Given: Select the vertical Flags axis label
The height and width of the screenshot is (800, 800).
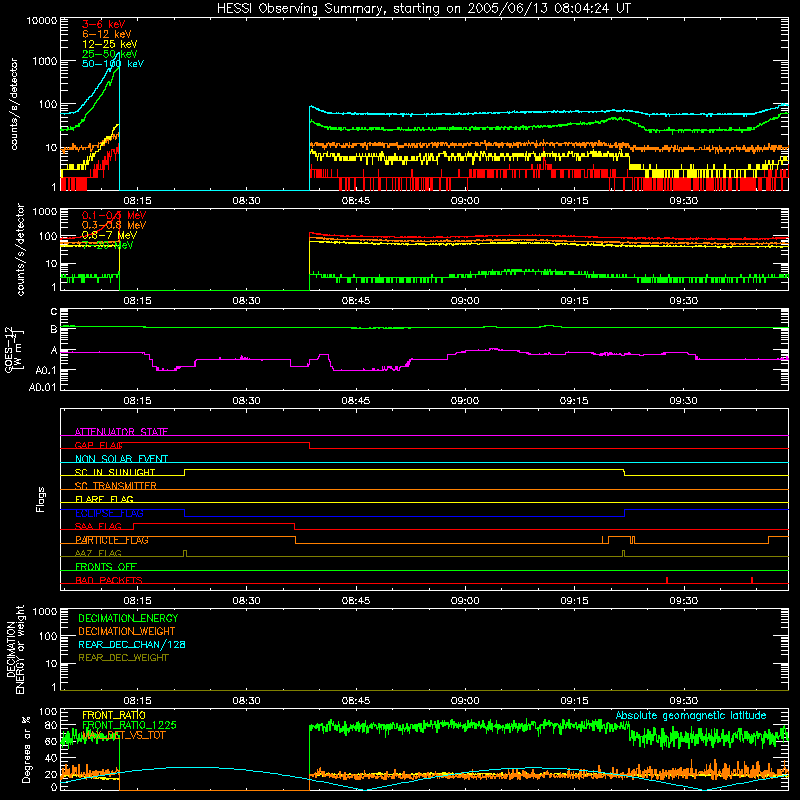Looking at the screenshot, I should (41, 499).
